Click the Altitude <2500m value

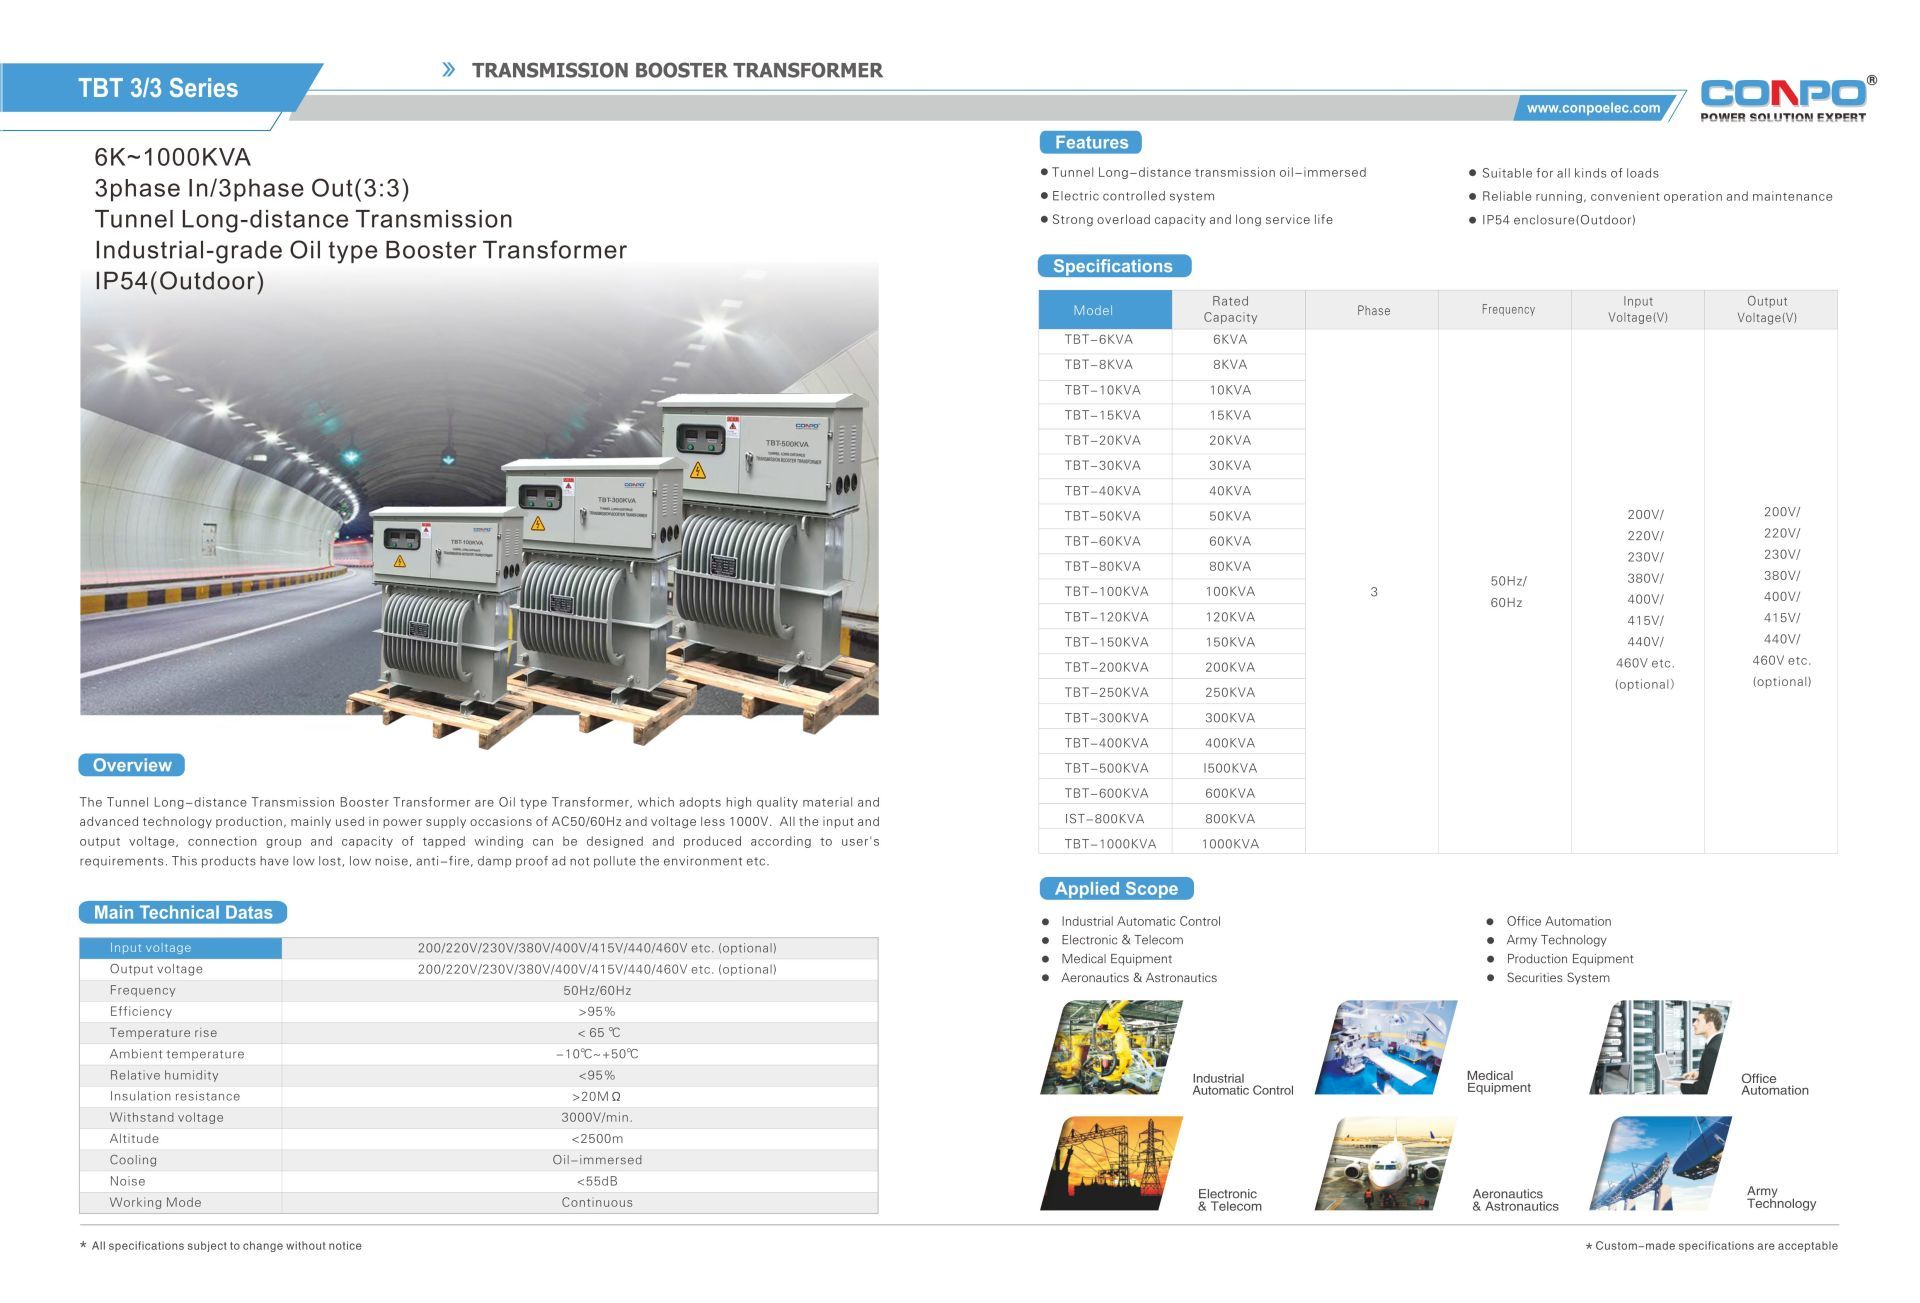click(x=597, y=1139)
